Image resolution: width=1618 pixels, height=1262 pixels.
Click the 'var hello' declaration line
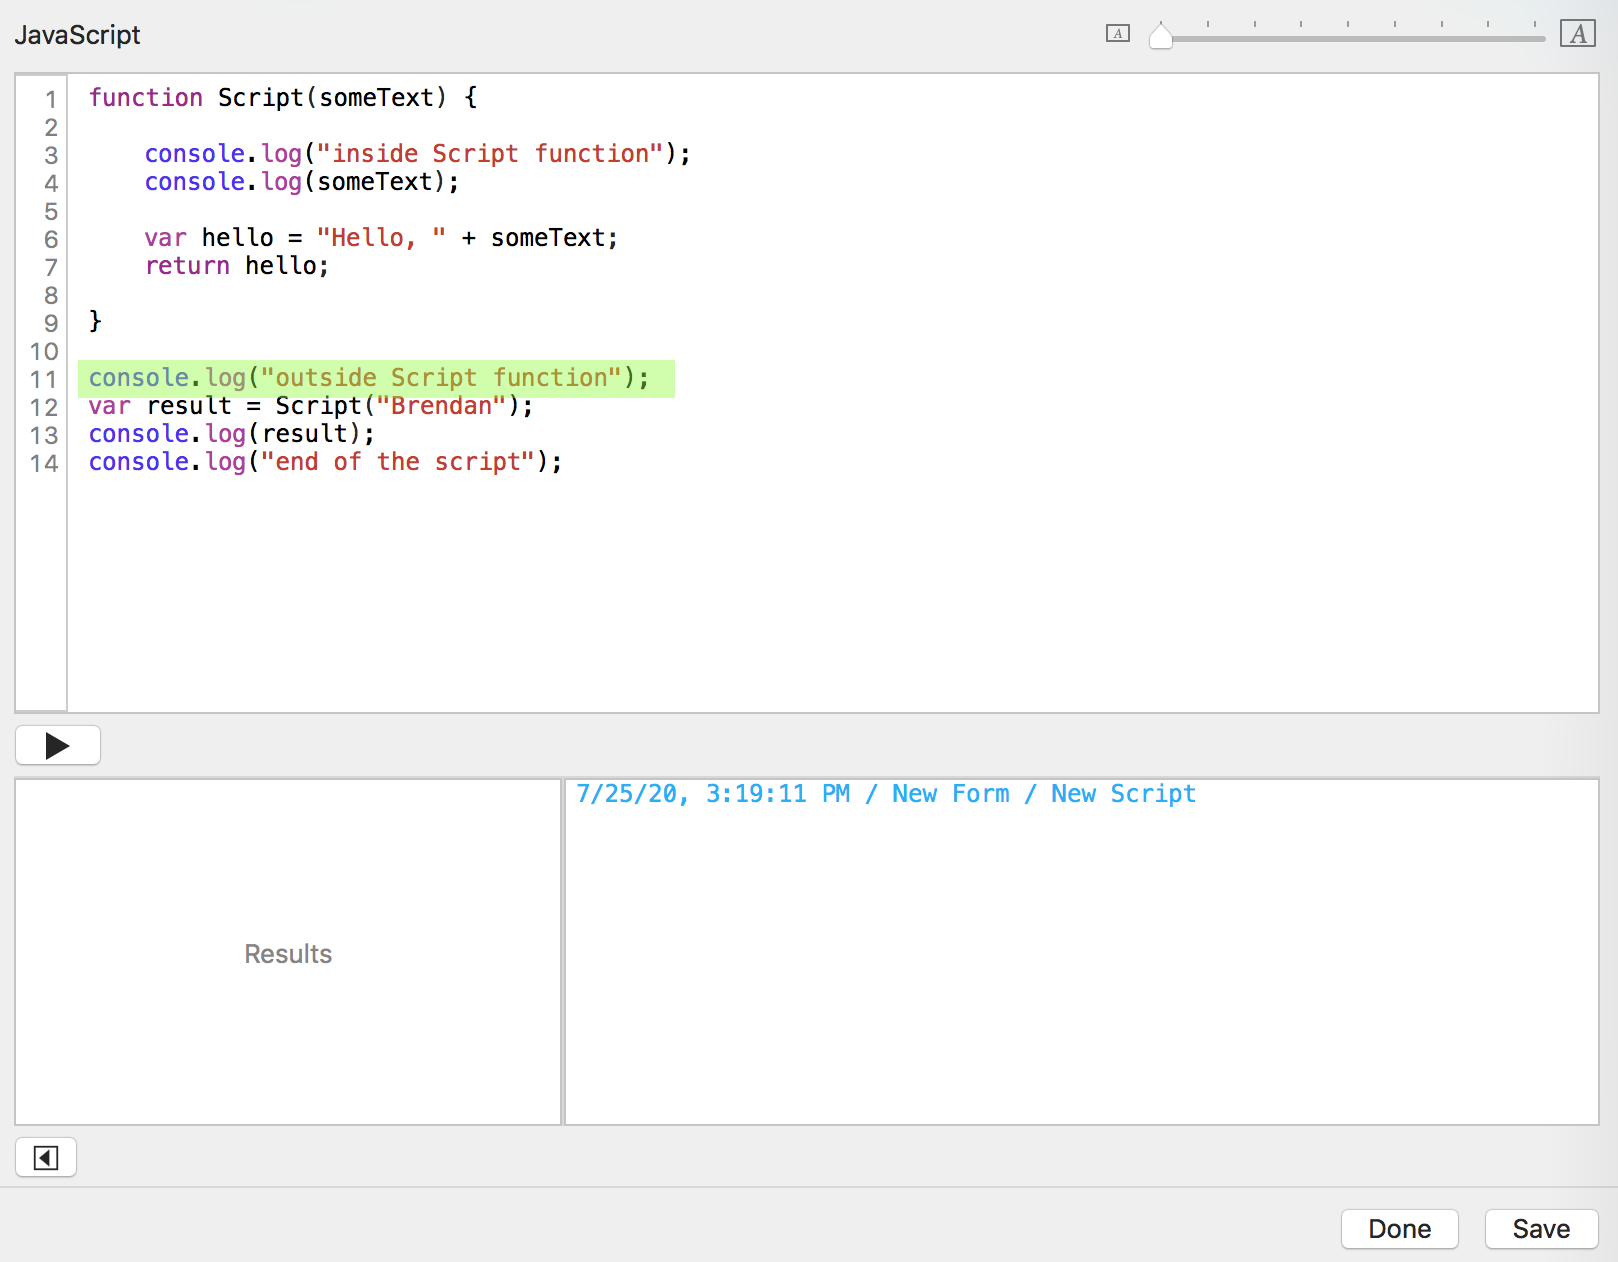click(x=380, y=238)
